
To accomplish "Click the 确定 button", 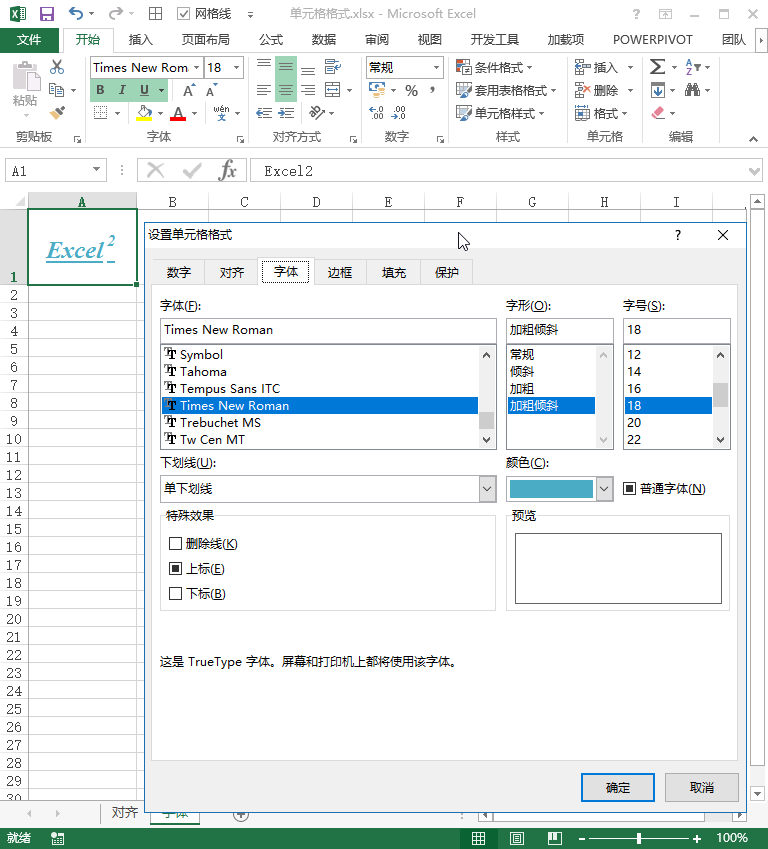I will click(618, 787).
